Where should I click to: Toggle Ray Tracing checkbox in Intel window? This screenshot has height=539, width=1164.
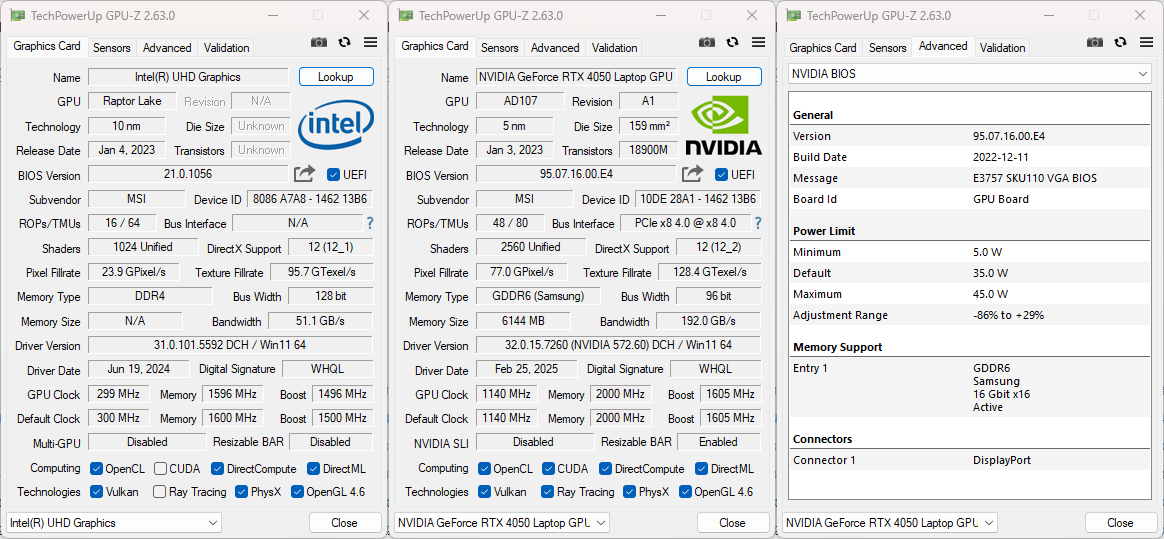click(x=160, y=491)
